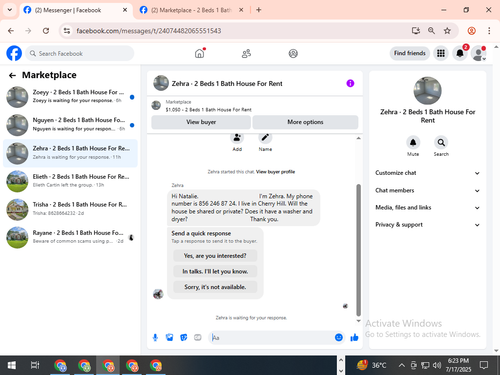Click the Facebook logo icon
Screen dimensions: 500x375
(x=14, y=53)
